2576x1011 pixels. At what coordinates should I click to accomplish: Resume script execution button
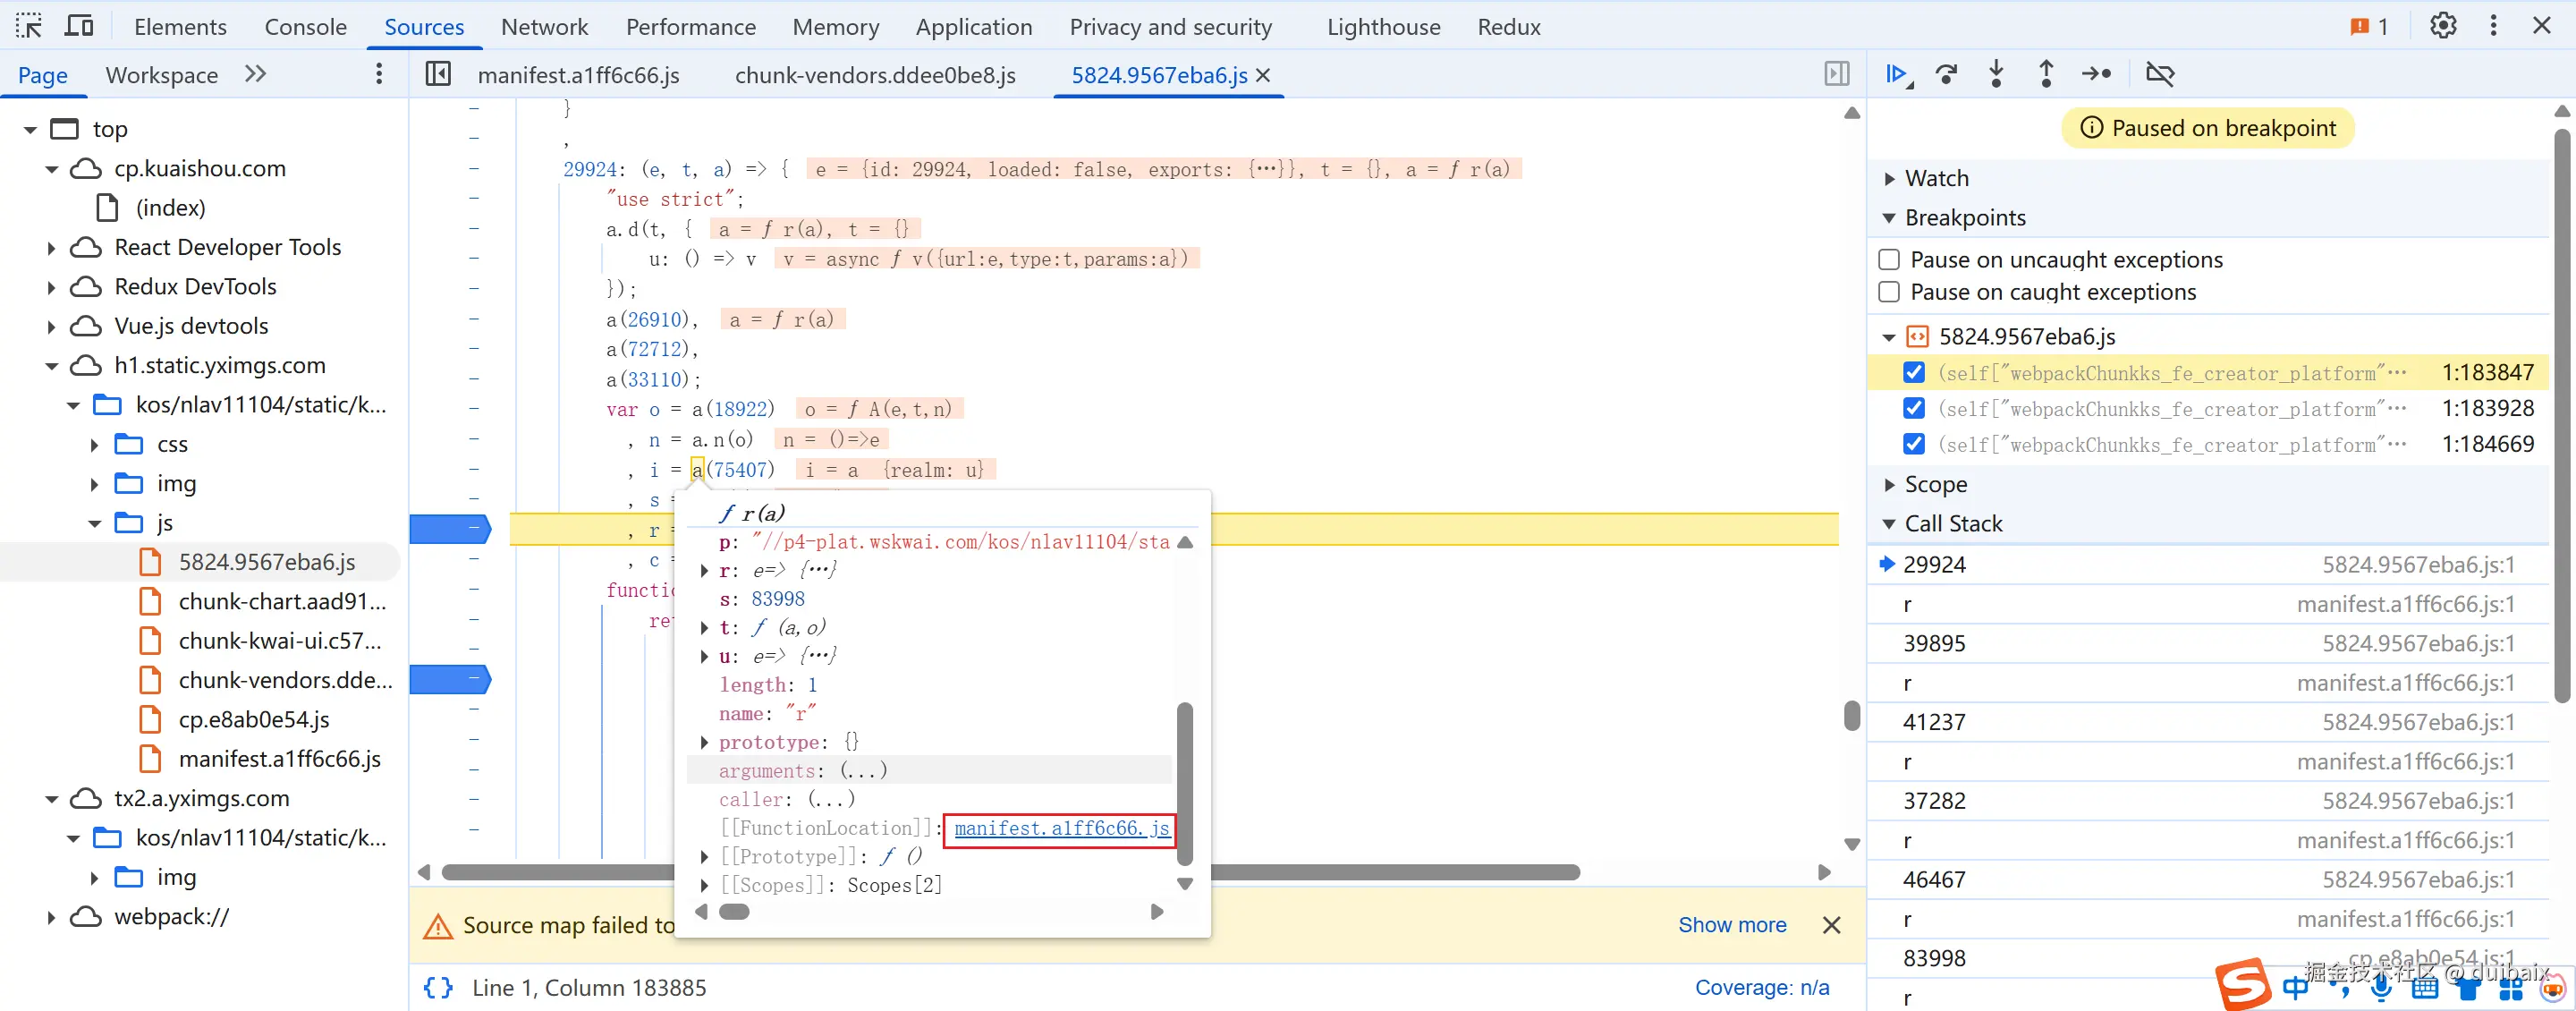[x=1896, y=74]
